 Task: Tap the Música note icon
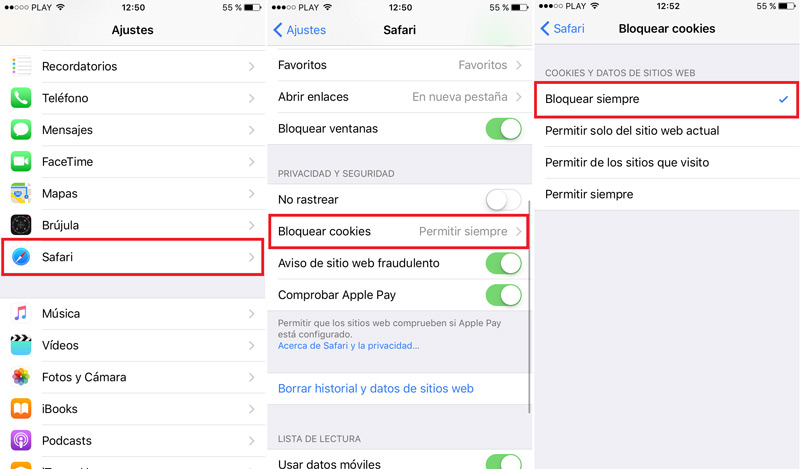point(21,313)
